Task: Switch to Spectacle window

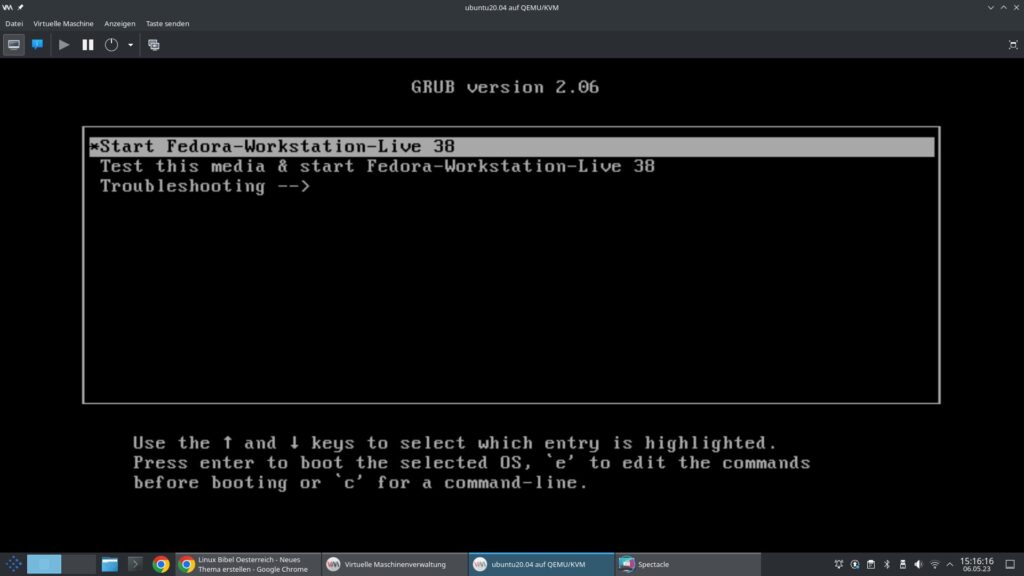Action: 688,564
